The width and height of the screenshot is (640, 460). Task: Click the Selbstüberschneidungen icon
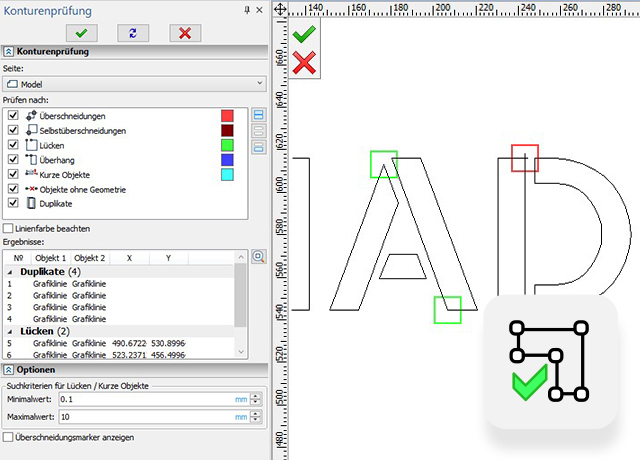click(x=31, y=130)
